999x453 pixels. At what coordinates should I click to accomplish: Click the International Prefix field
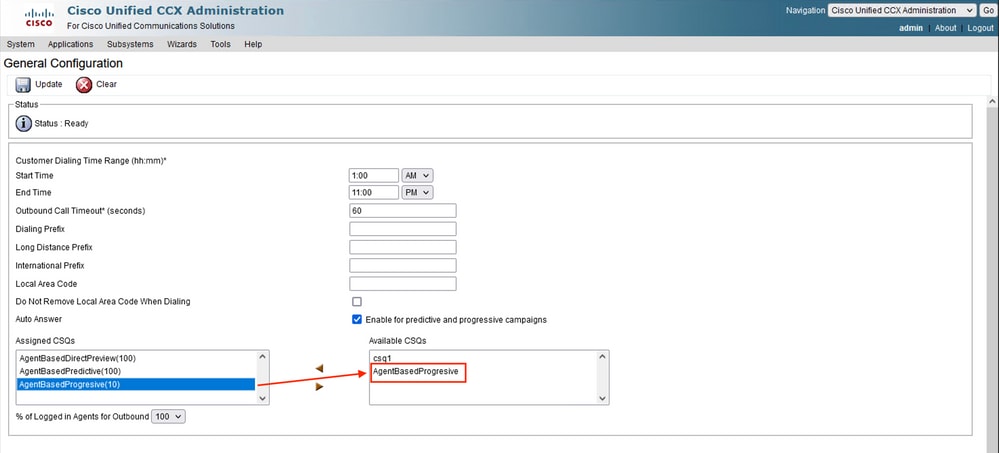(403, 265)
